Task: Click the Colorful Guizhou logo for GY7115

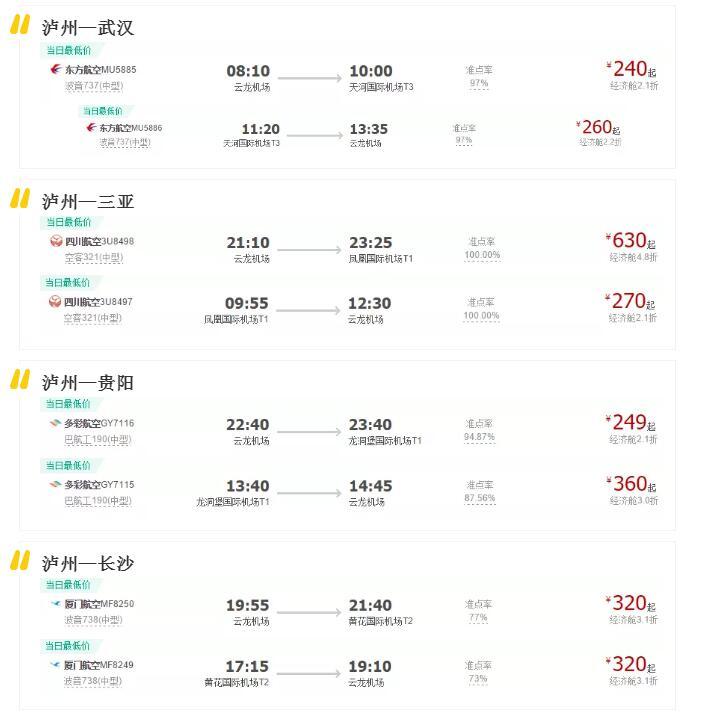Action: point(56,484)
